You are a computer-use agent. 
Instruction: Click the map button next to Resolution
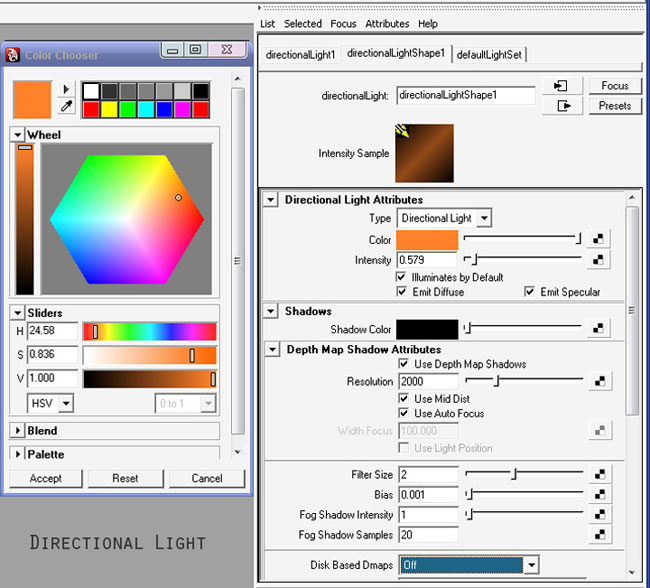click(x=599, y=382)
